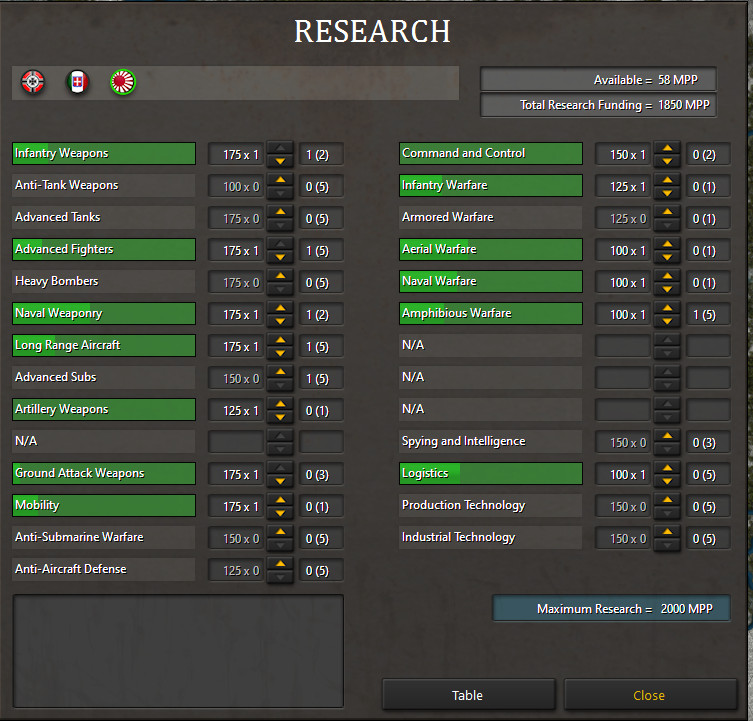Select the Logistics research category
The height and width of the screenshot is (721, 753).
tap(491, 473)
